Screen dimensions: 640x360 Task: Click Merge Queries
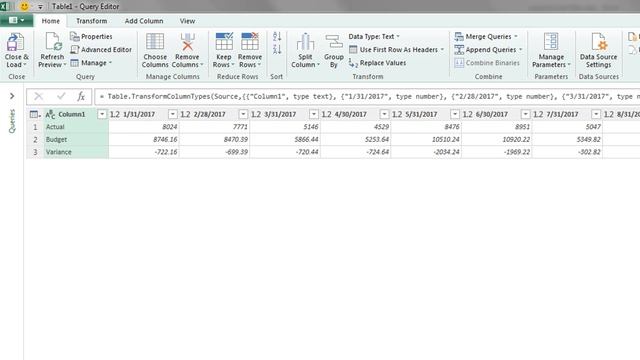pyautogui.click(x=486, y=37)
